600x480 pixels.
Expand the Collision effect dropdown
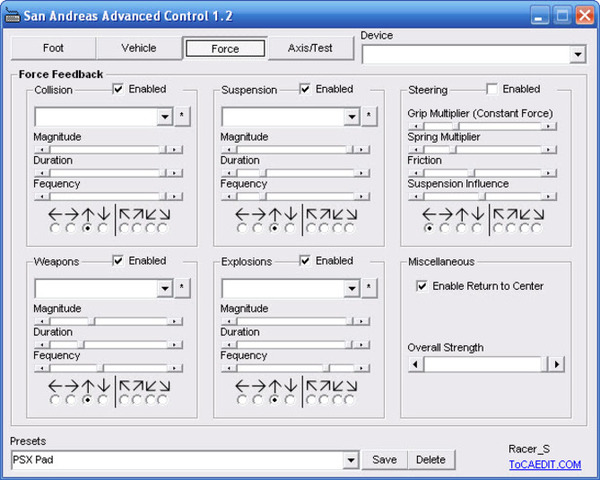tap(165, 116)
